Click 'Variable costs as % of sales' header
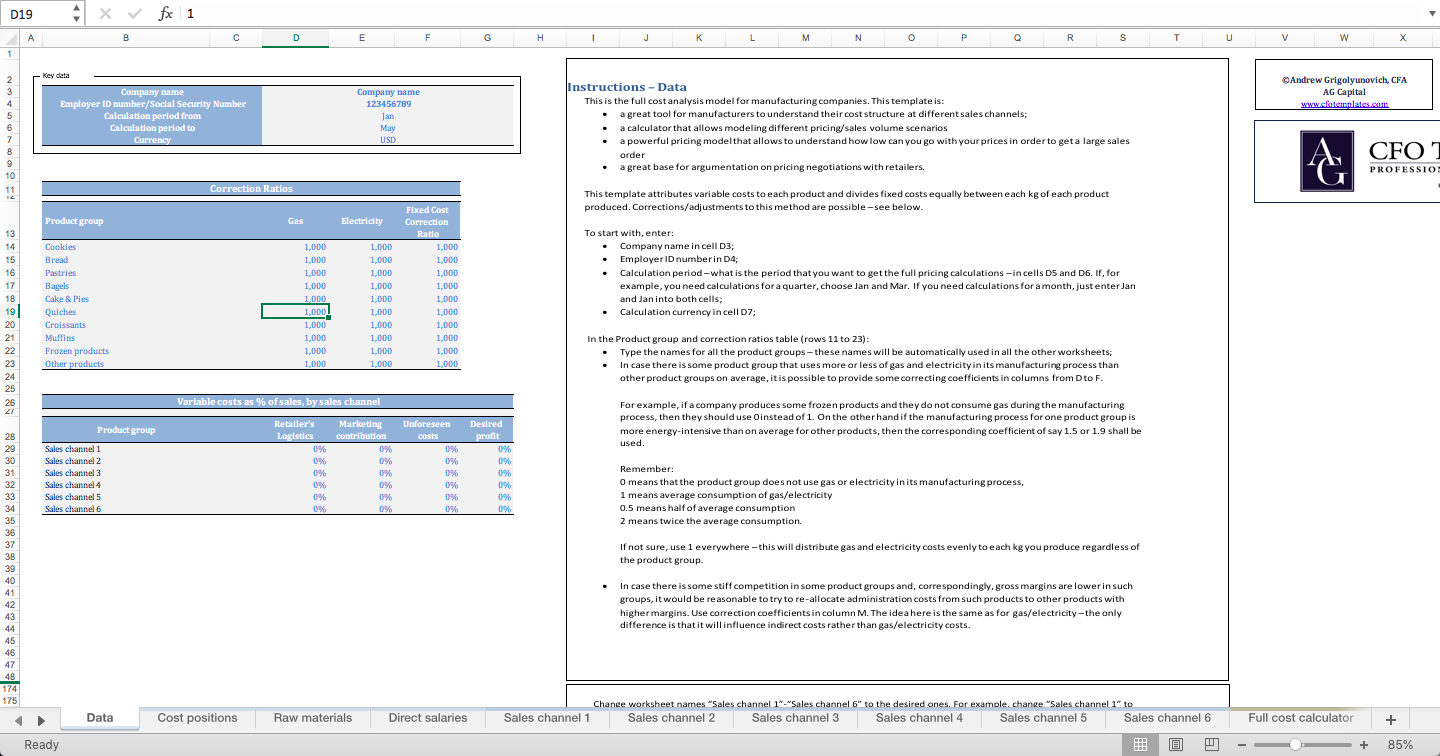 tap(278, 401)
